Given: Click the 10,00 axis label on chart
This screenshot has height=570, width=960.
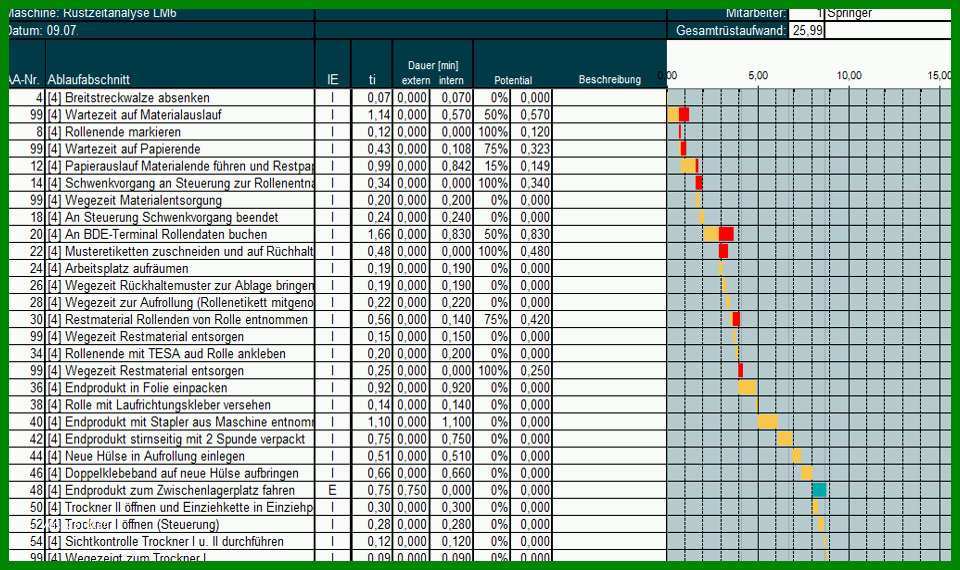Looking at the screenshot, I should point(849,75).
